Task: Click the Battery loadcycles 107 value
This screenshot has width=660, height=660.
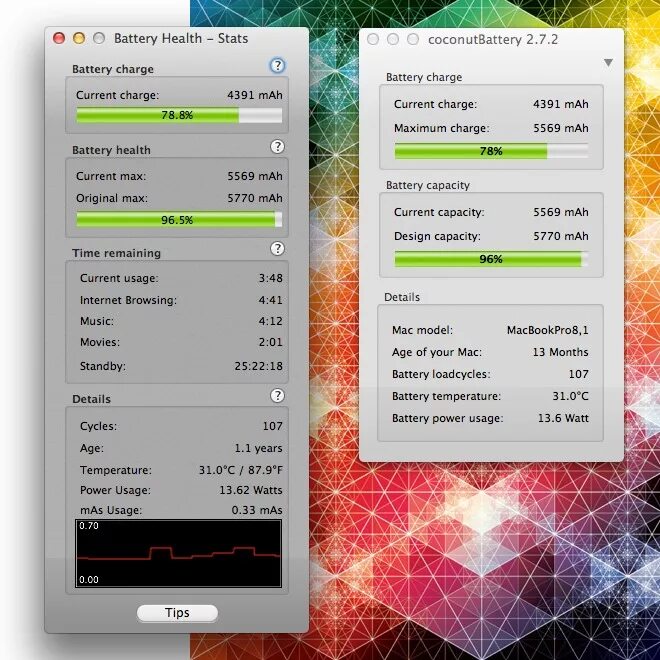Action: 579,374
